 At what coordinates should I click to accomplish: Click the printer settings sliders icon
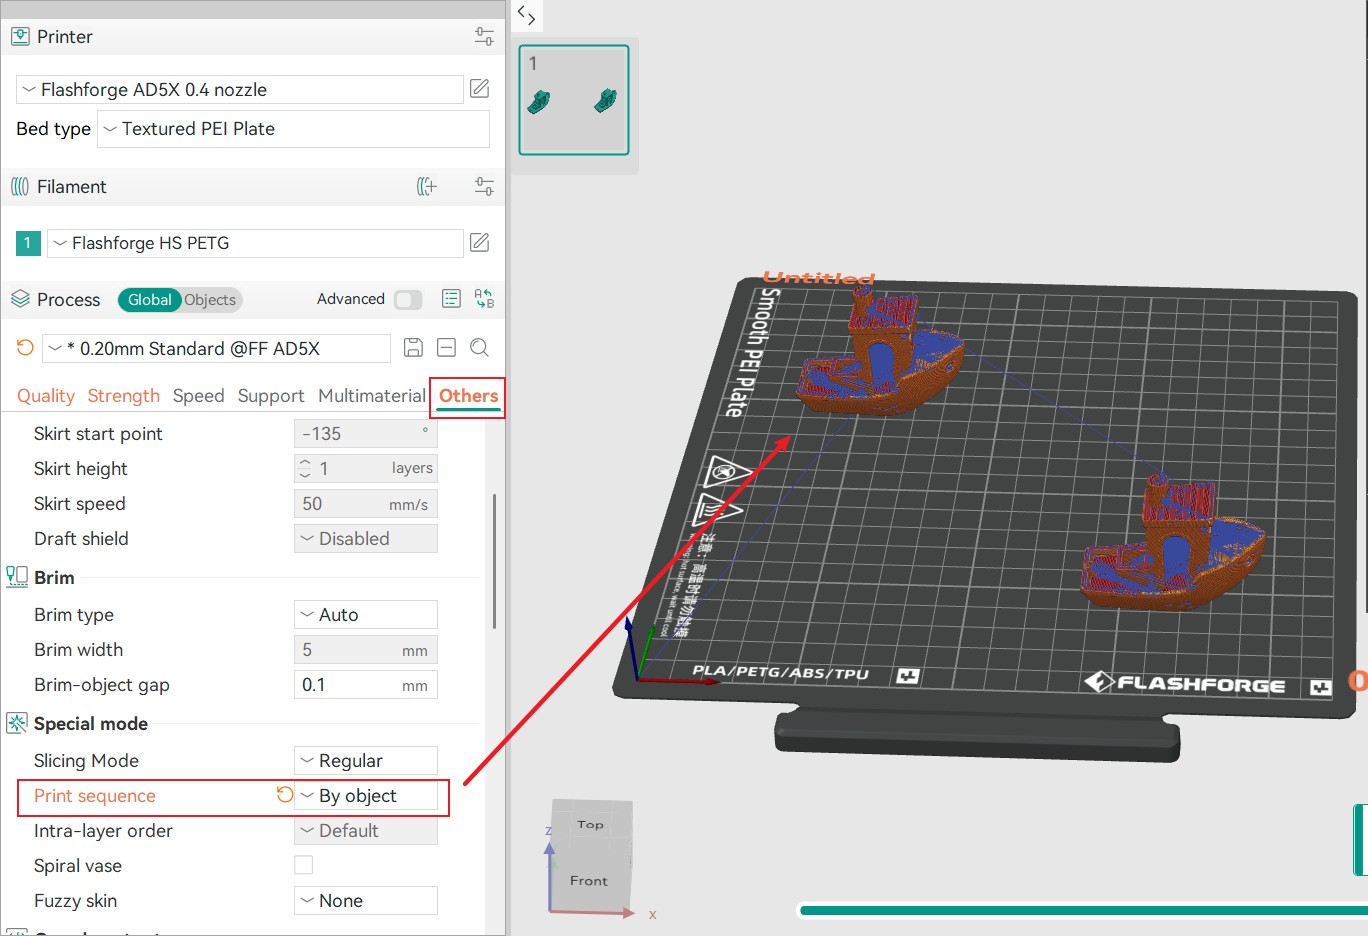click(484, 37)
